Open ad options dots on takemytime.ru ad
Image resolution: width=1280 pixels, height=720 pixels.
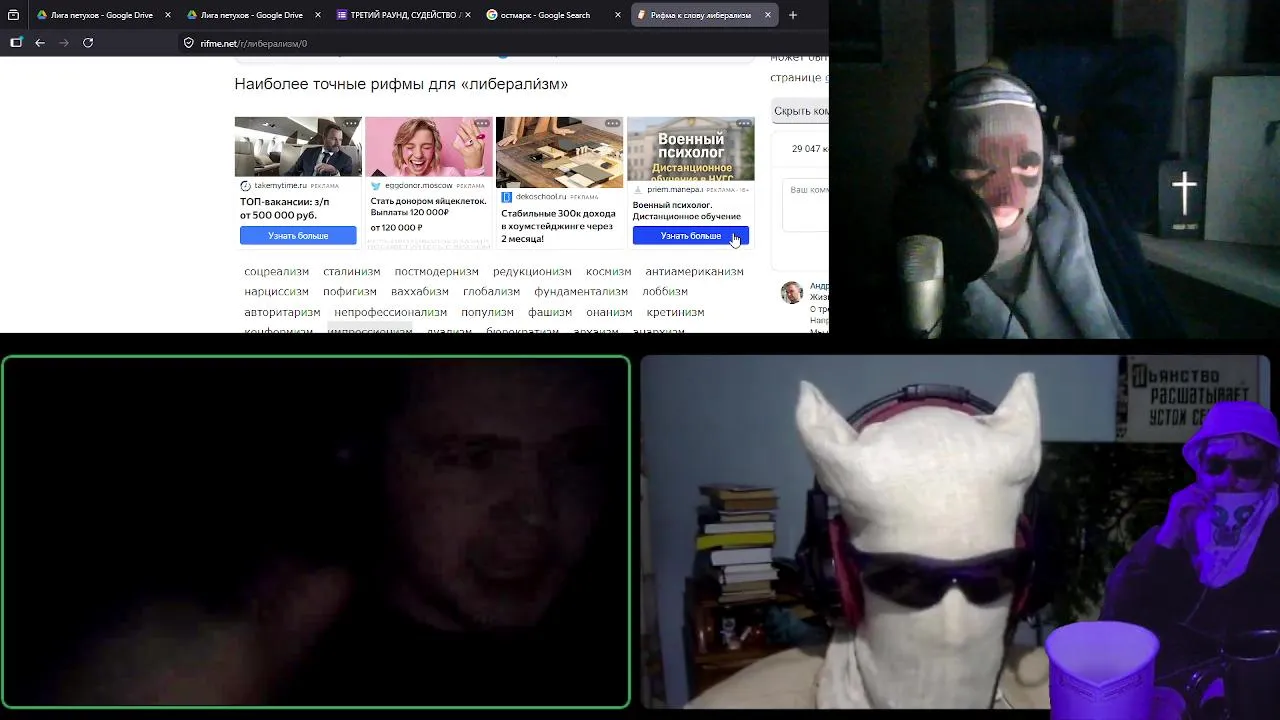351,124
